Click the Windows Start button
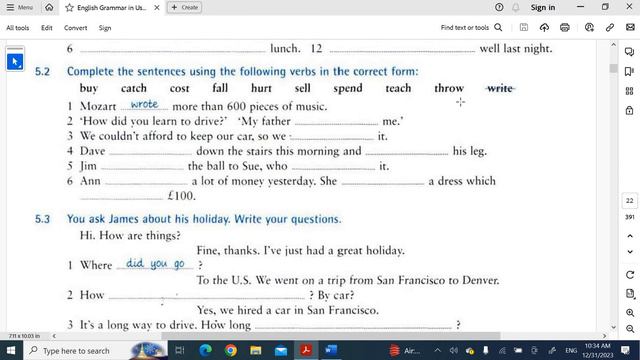Screen dimensions: 640x360 (11, 350)
